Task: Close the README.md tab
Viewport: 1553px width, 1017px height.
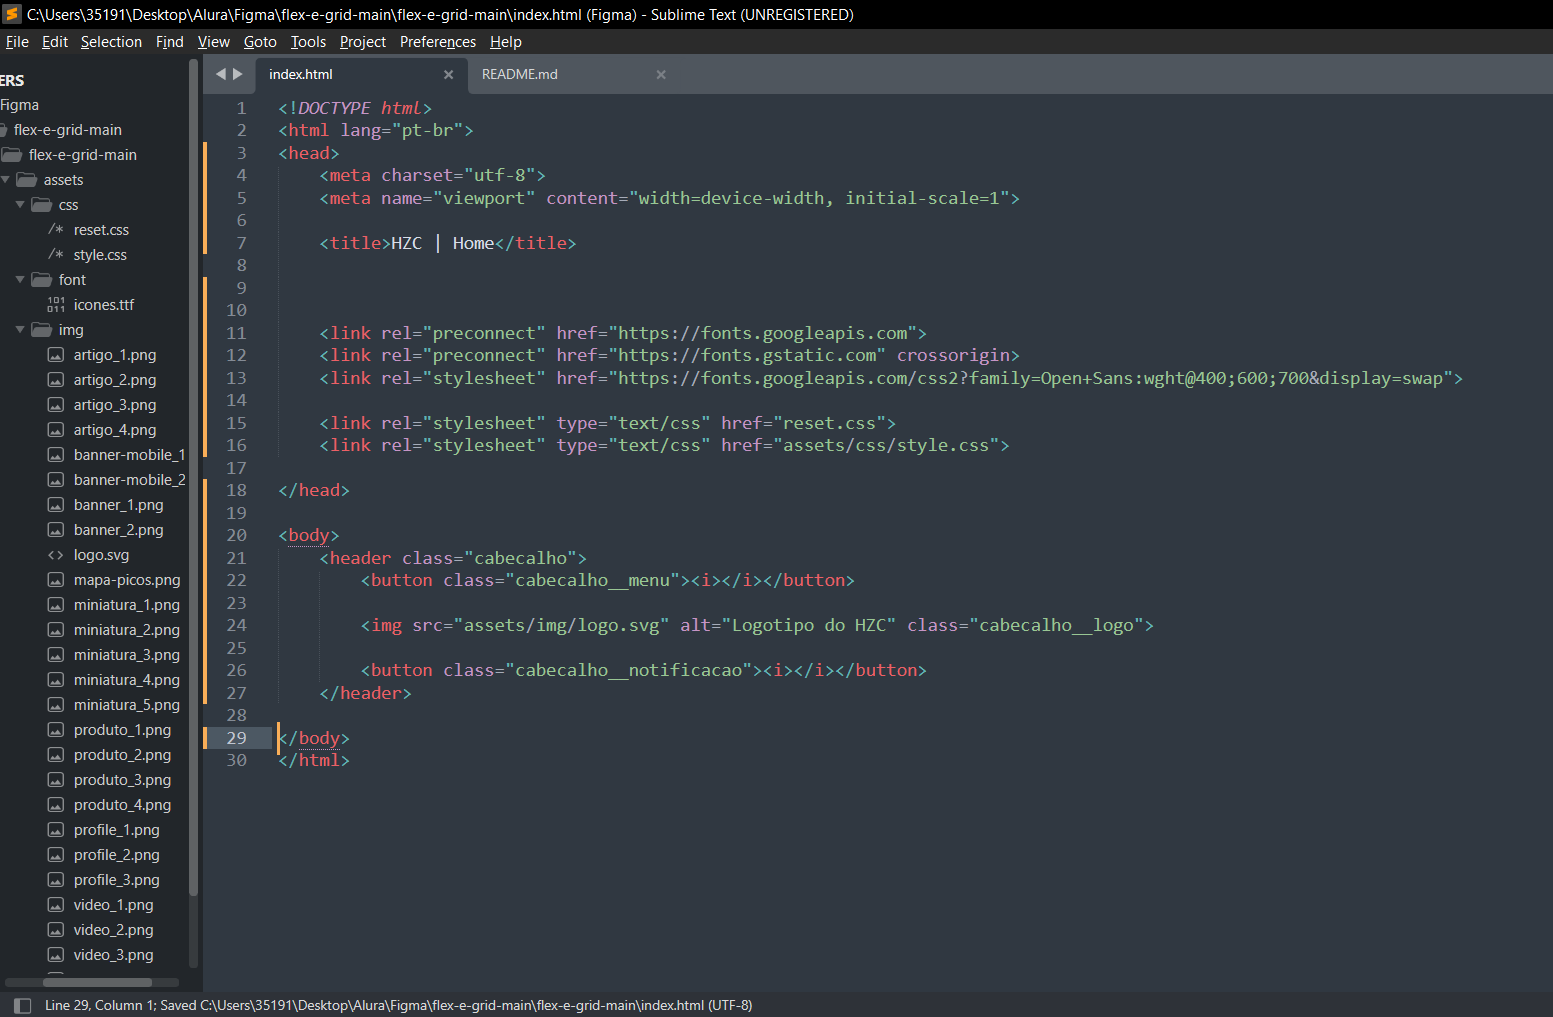Action: (x=661, y=75)
